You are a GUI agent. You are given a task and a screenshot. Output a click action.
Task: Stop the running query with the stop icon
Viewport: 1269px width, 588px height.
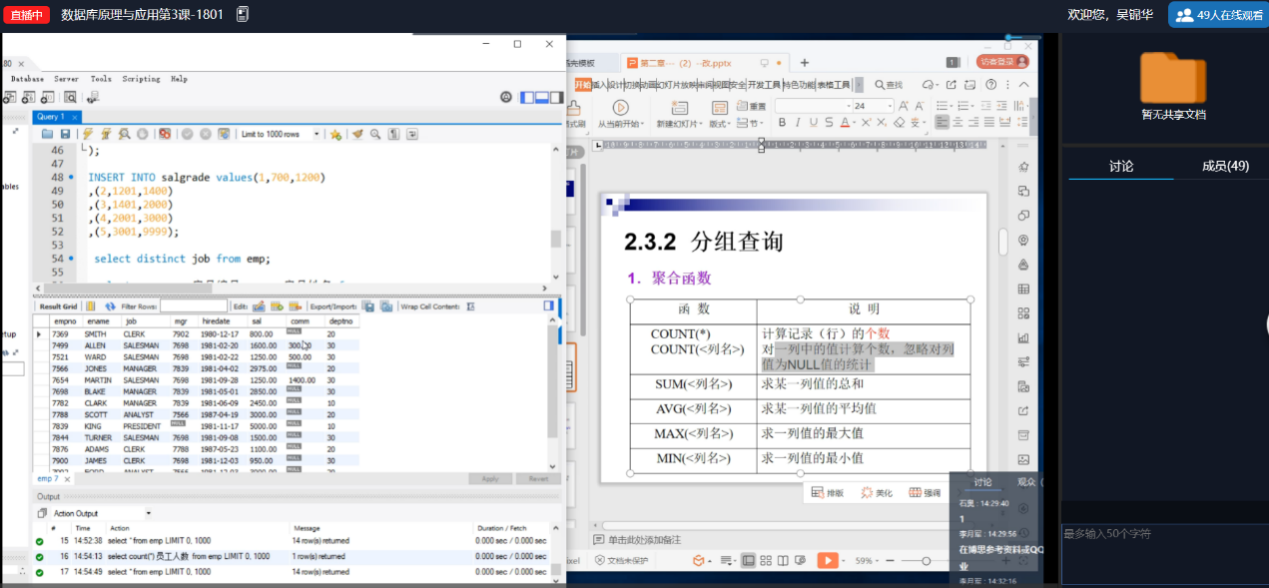tap(142, 135)
